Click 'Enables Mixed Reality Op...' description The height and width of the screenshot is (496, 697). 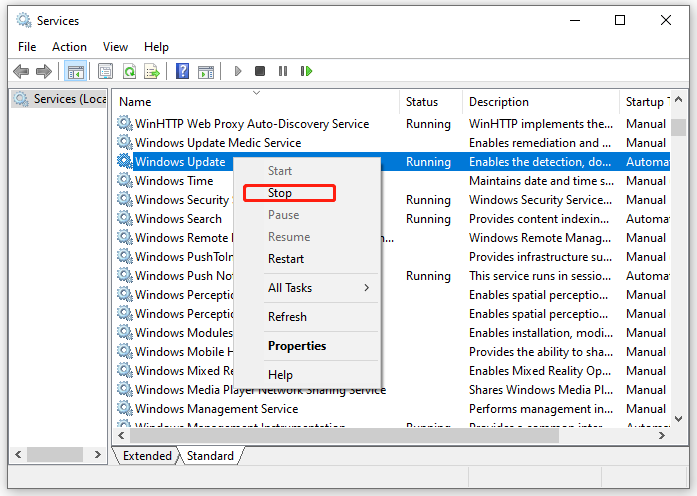point(540,371)
